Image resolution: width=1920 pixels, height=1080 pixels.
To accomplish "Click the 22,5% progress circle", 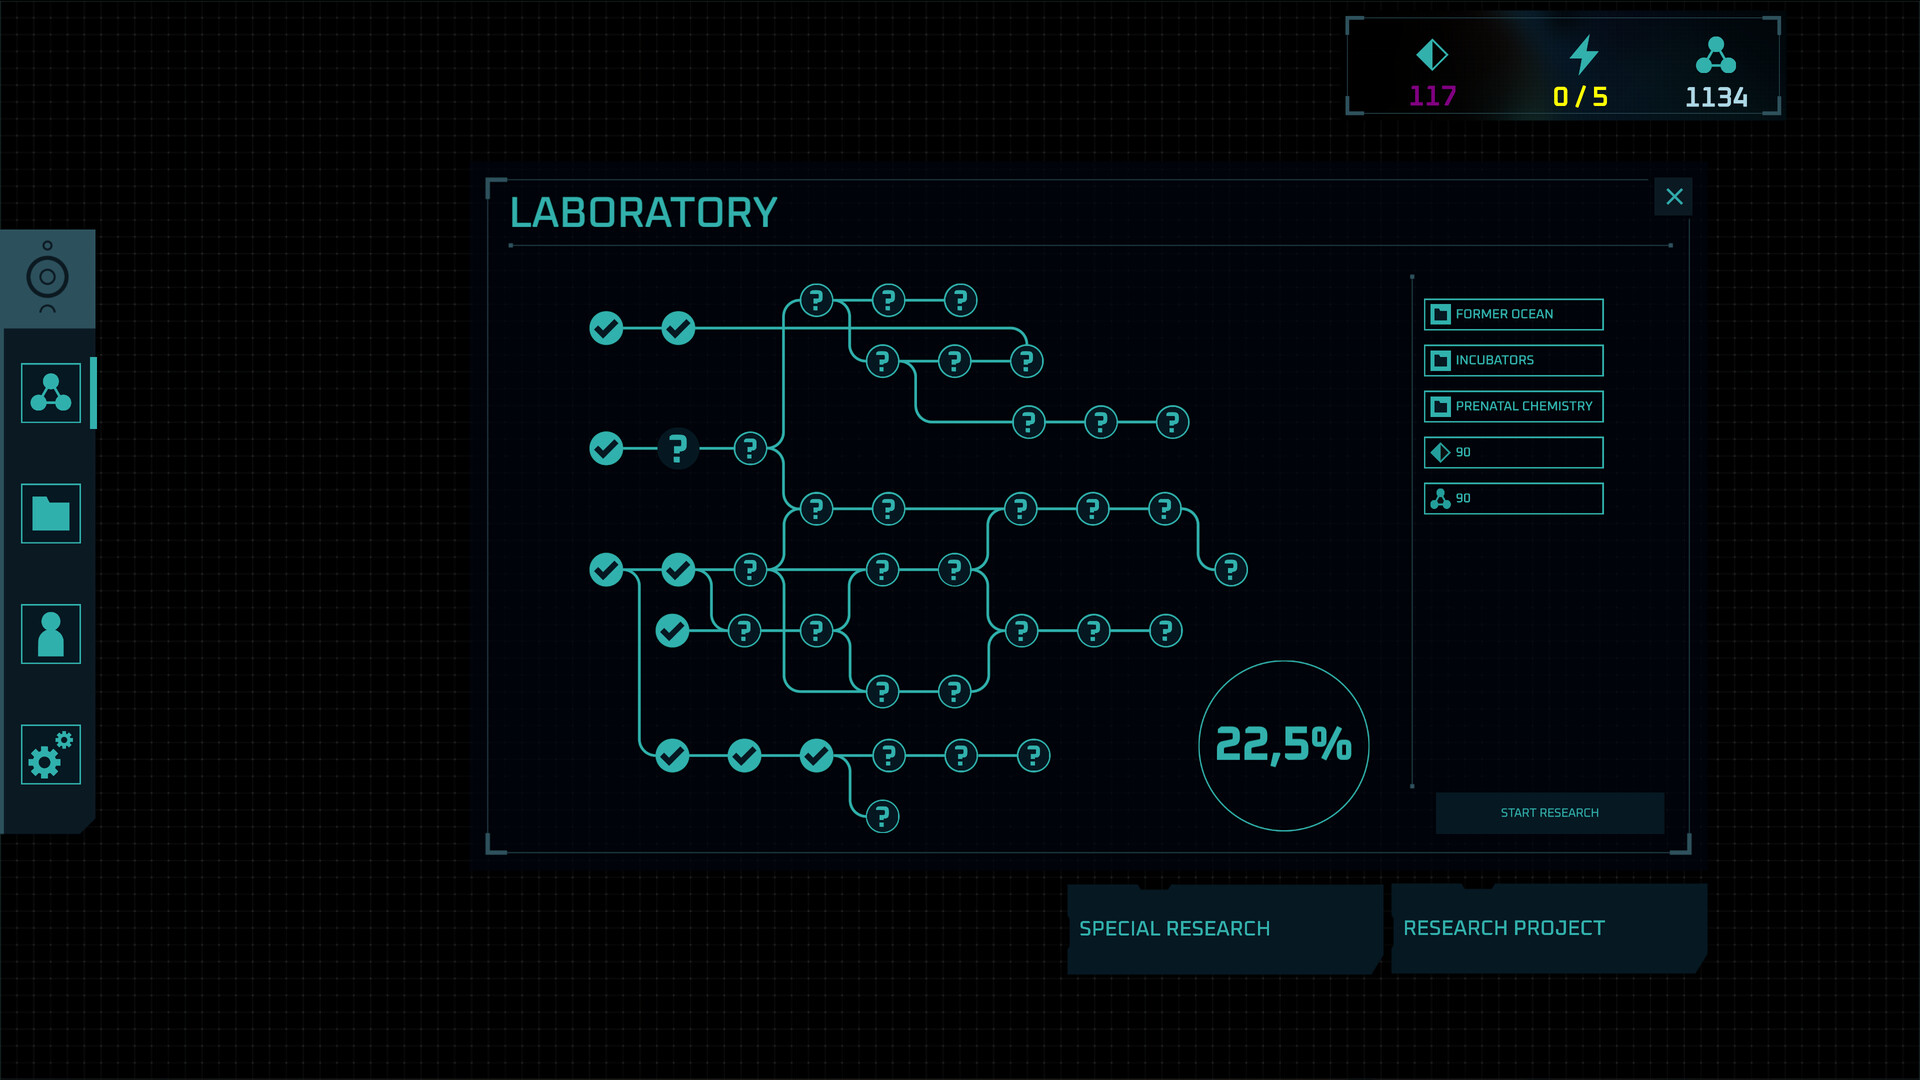I will pos(1283,743).
